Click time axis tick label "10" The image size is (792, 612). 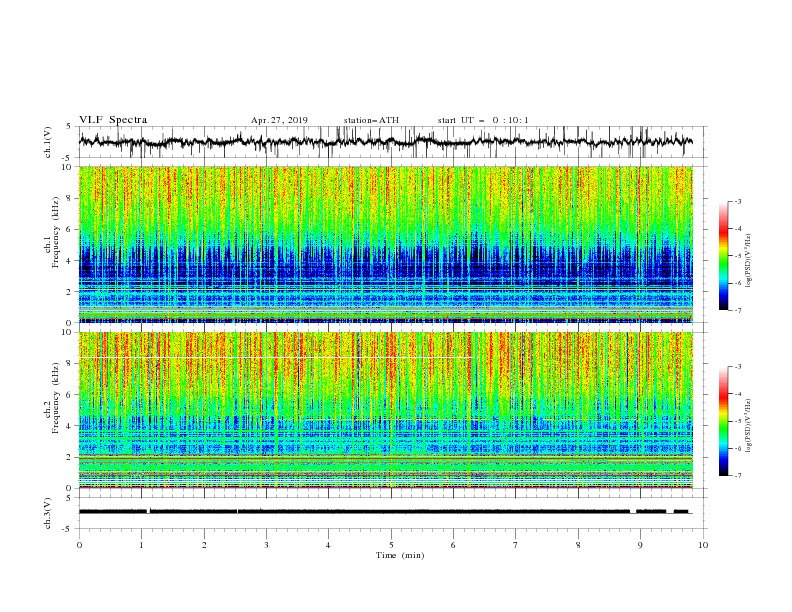tap(703, 545)
